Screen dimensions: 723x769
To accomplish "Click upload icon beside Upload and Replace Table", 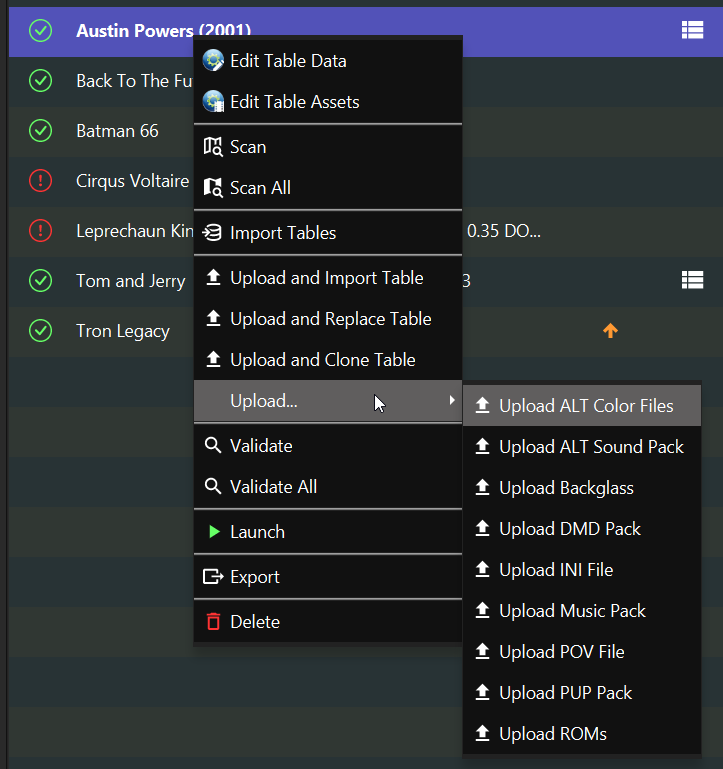I will coord(213,318).
